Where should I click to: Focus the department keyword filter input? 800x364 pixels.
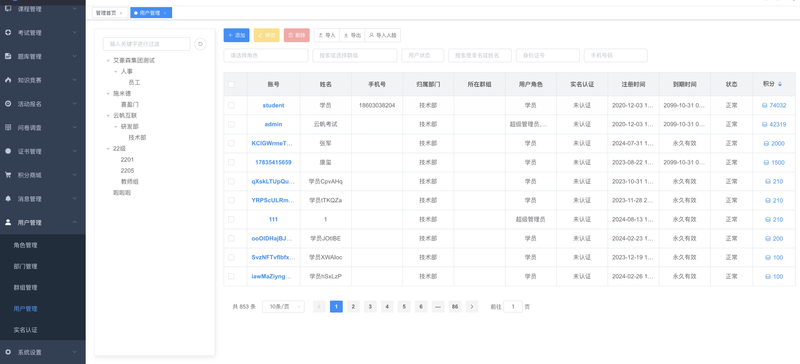coord(146,44)
